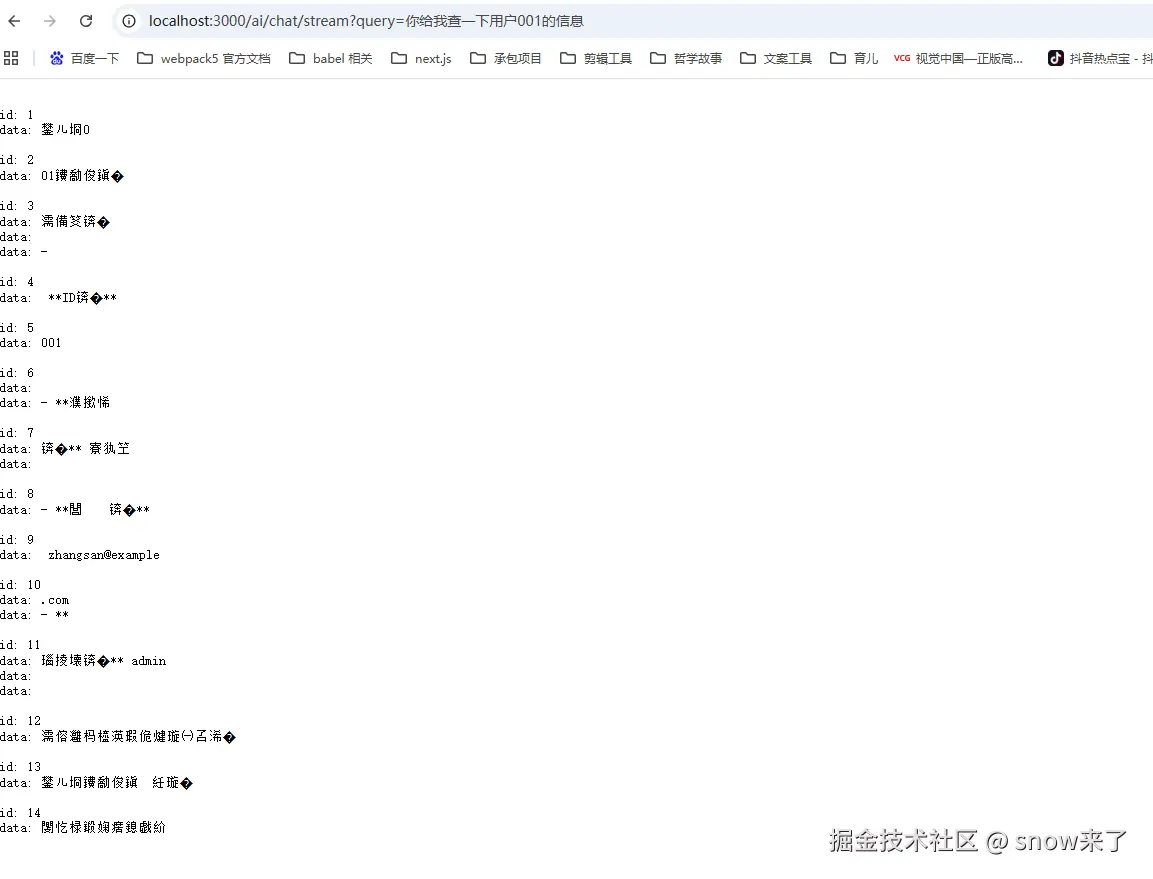Open the 视觉中国 VCG bookmark
1153x879 pixels.
[958, 58]
